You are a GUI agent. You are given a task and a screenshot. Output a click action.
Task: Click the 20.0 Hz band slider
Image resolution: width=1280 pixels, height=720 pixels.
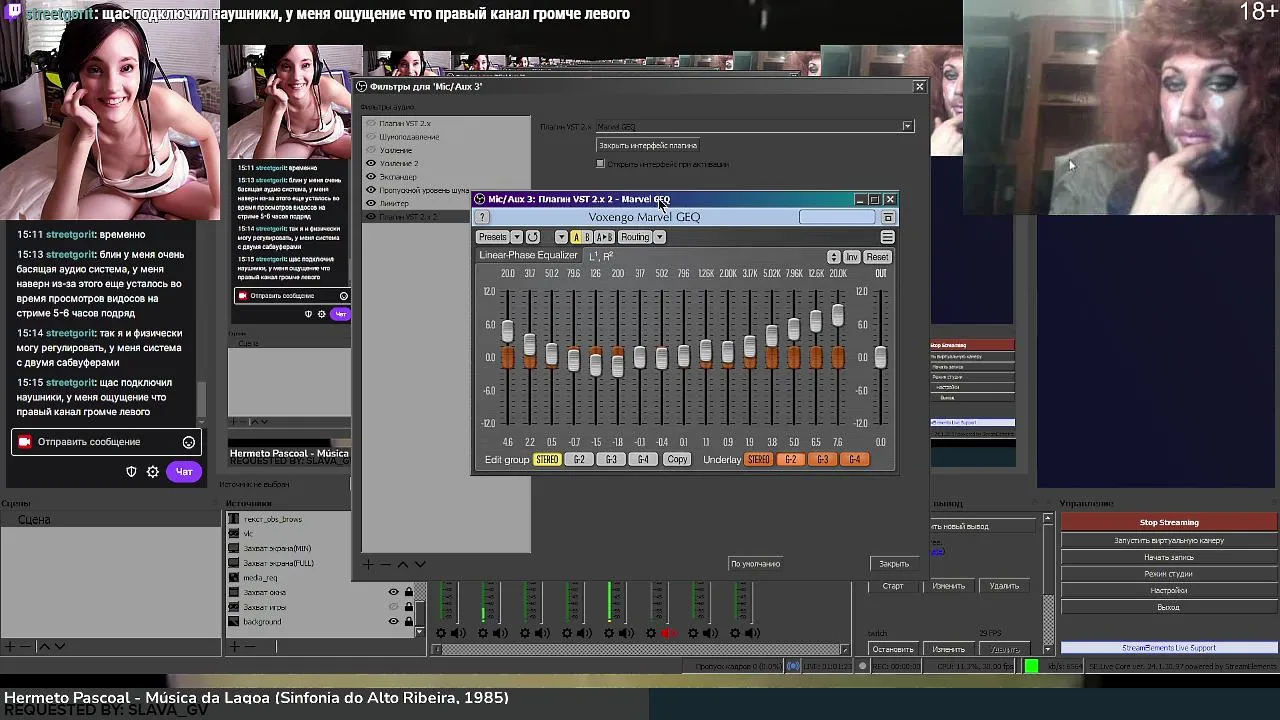pos(508,331)
